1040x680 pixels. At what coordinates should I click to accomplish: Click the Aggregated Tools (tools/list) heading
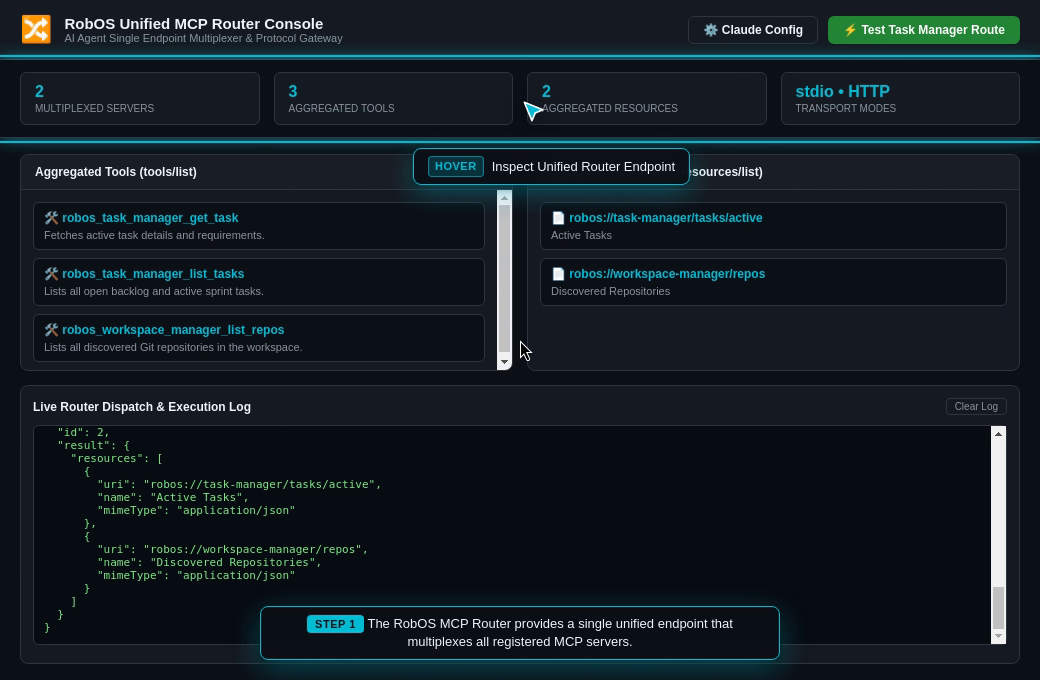coord(116,172)
